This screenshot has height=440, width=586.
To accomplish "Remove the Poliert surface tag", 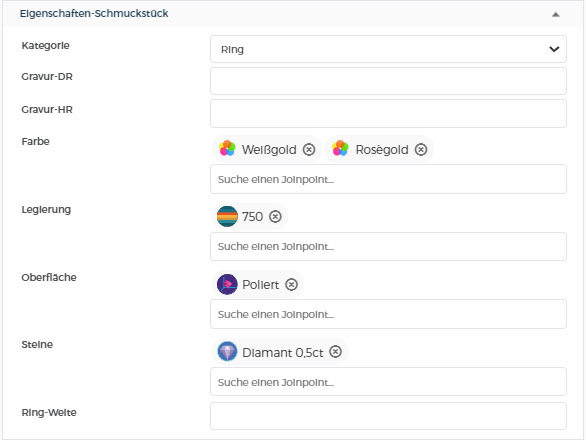I will click(292, 284).
